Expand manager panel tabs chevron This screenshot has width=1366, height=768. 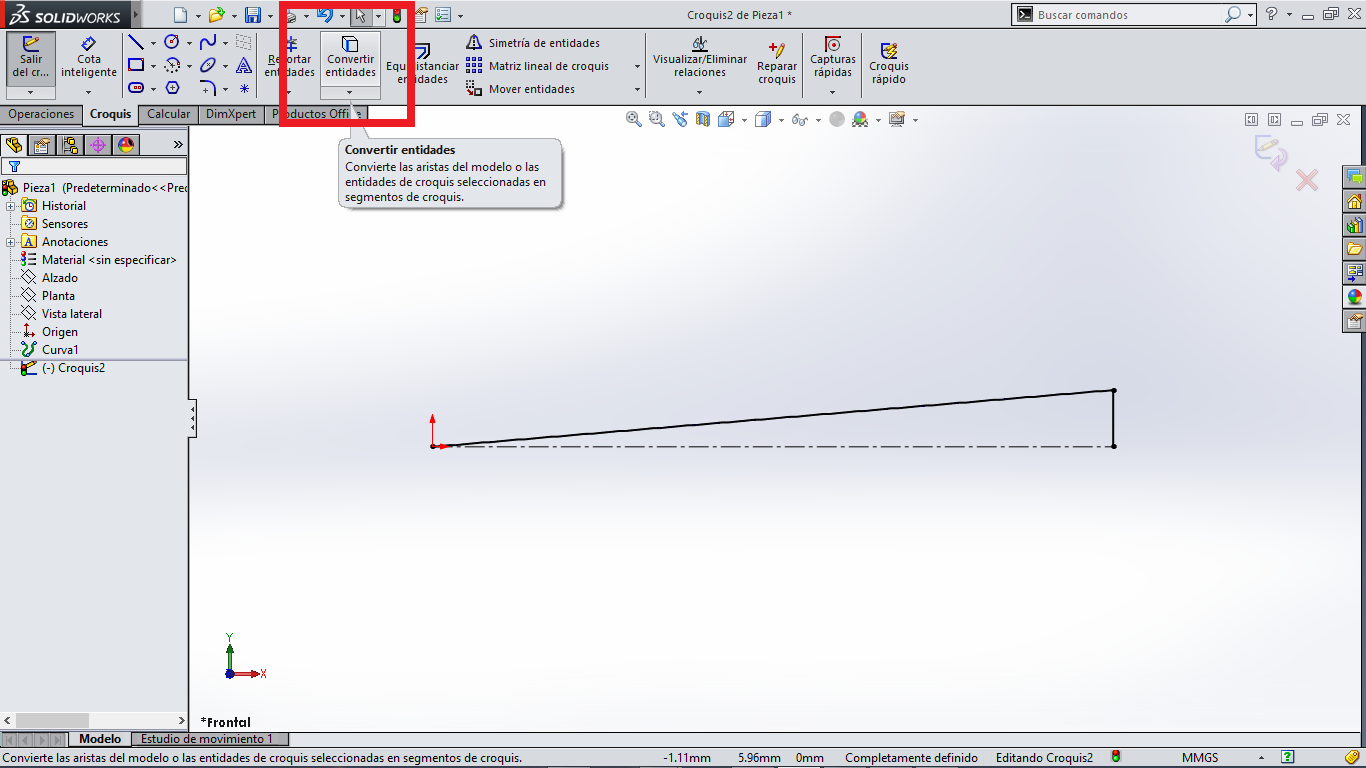click(178, 145)
